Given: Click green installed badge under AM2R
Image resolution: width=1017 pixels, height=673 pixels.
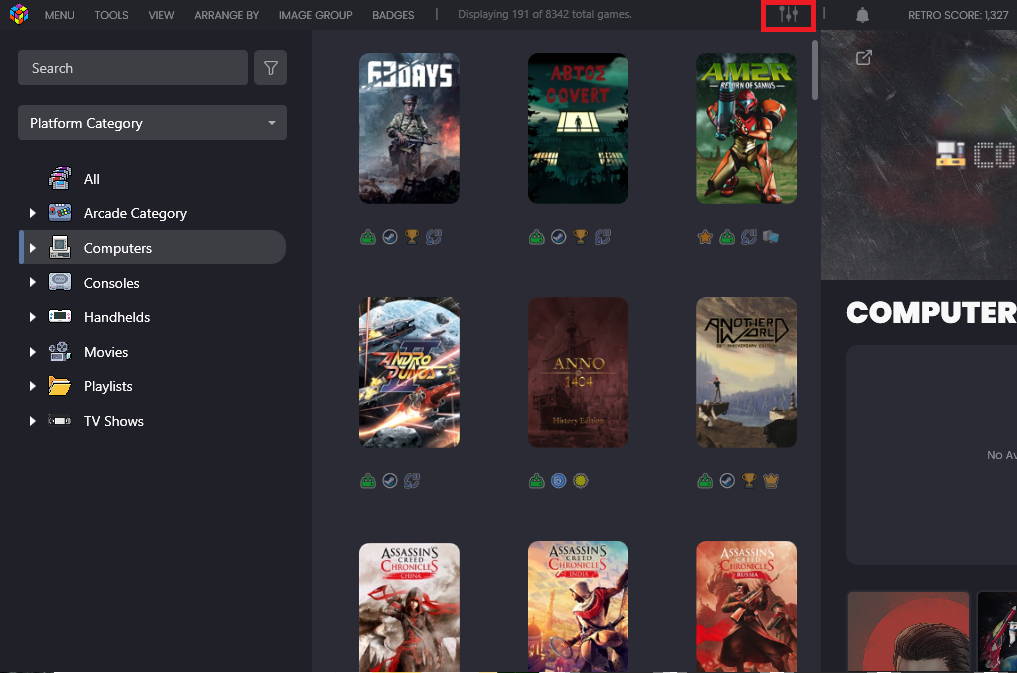Looking at the screenshot, I should tap(727, 237).
